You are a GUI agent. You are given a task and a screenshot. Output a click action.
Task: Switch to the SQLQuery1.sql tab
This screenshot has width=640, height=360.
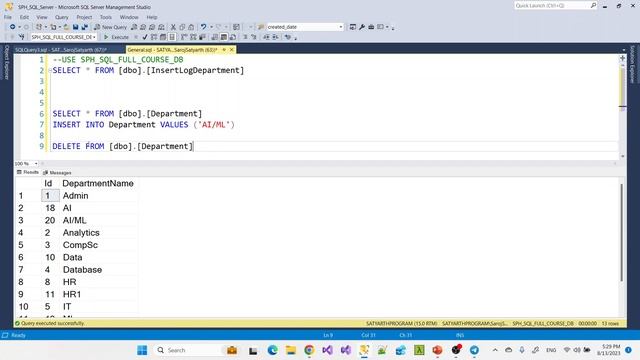[x=61, y=50]
